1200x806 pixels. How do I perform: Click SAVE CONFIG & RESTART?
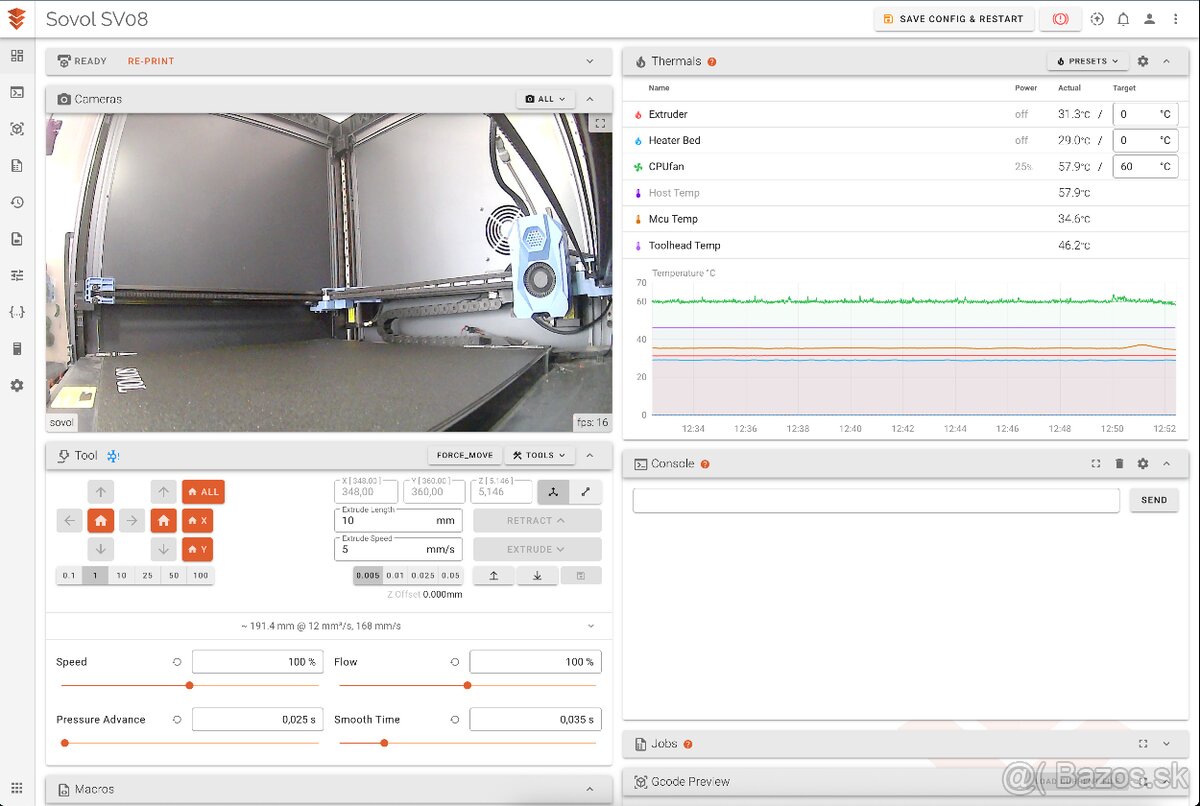954,19
